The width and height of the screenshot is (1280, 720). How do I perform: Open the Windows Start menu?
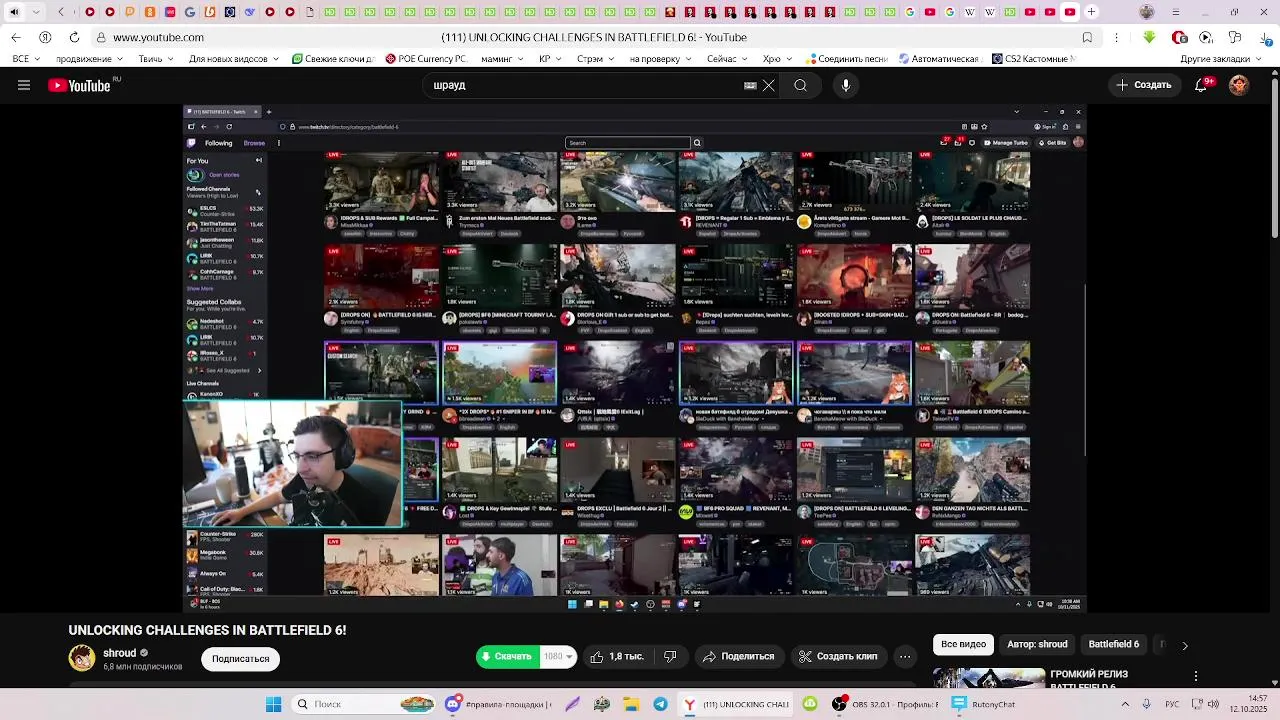(x=273, y=704)
